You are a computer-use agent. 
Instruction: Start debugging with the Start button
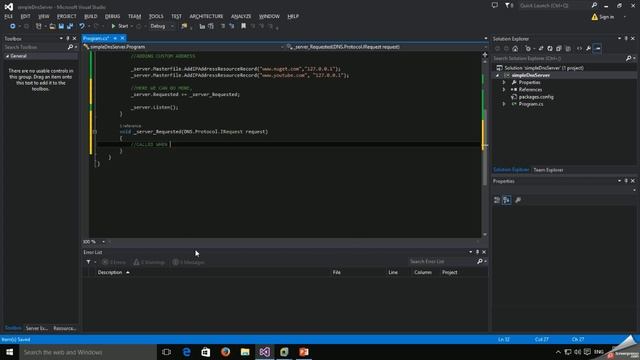(x=120, y=26)
